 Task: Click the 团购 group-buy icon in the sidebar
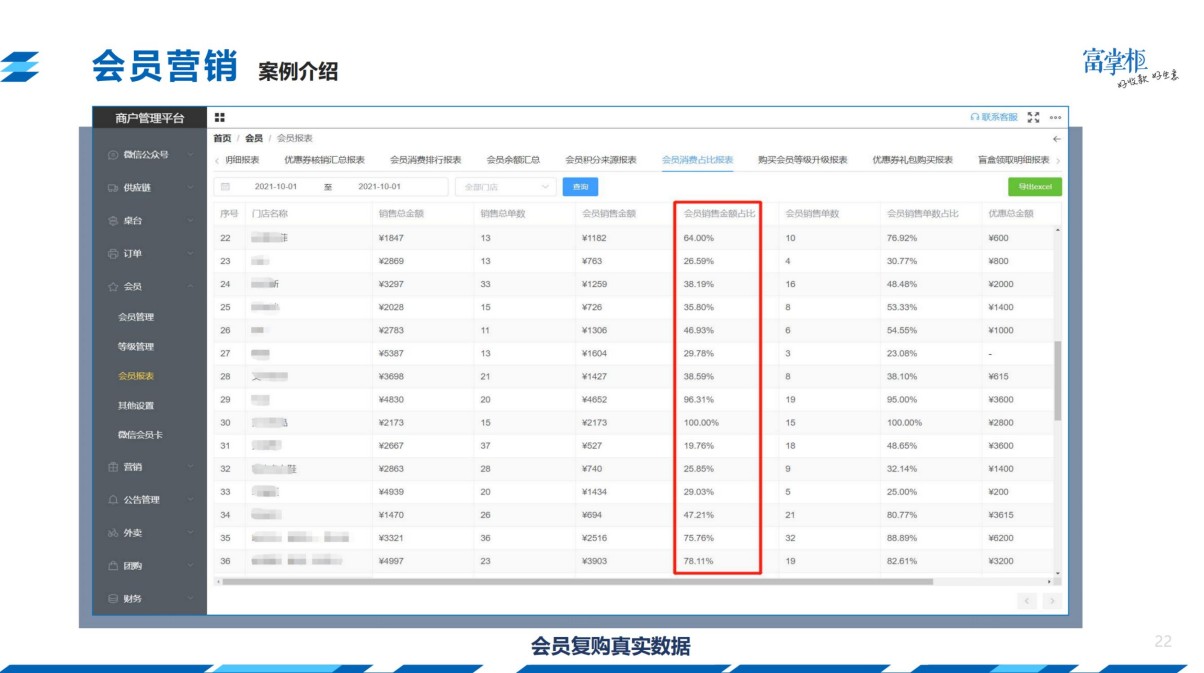[112, 565]
